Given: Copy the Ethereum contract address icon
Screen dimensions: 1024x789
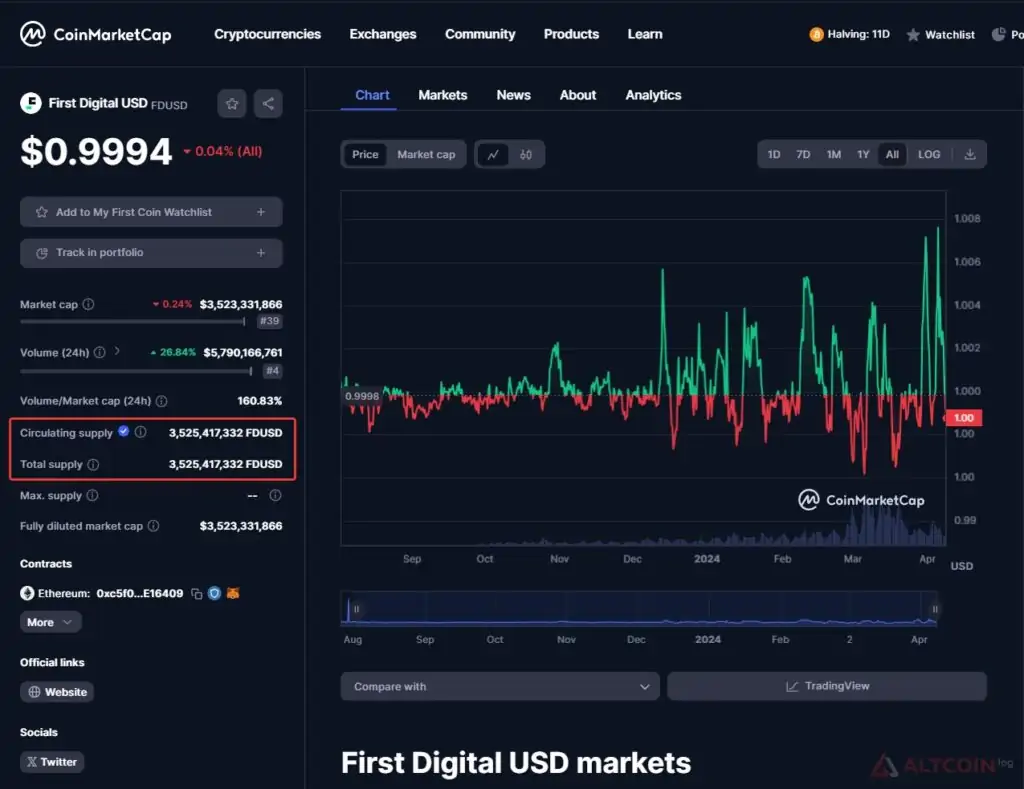Looking at the screenshot, I should (197, 594).
